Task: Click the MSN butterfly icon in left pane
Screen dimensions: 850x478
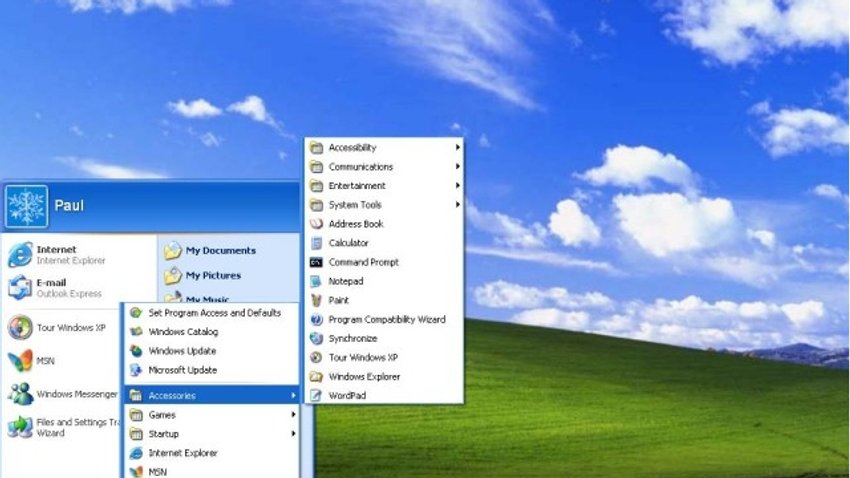Action: point(20,361)
